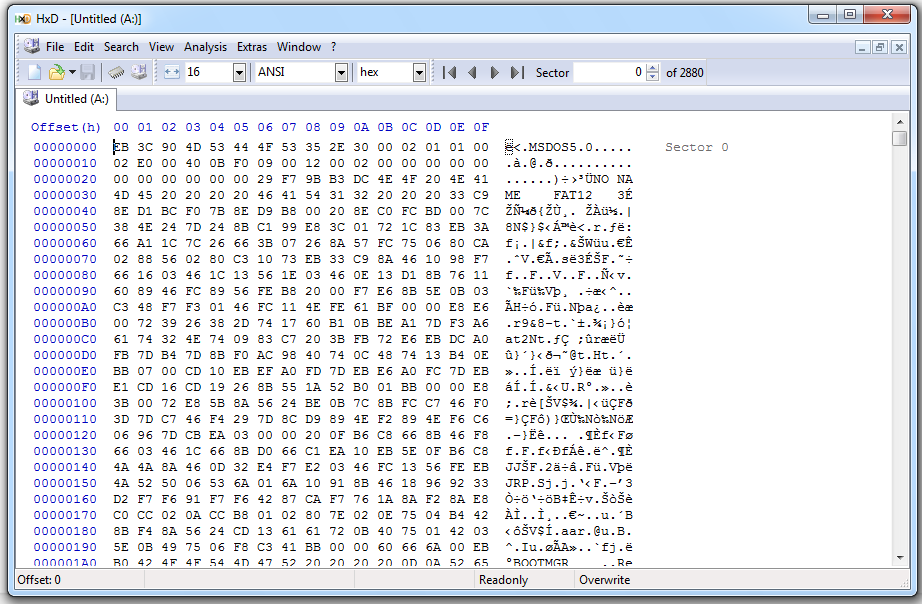Viewport: 922px width, 604px height.
Task: Click into the Sector number field
Action: (609, 72)
